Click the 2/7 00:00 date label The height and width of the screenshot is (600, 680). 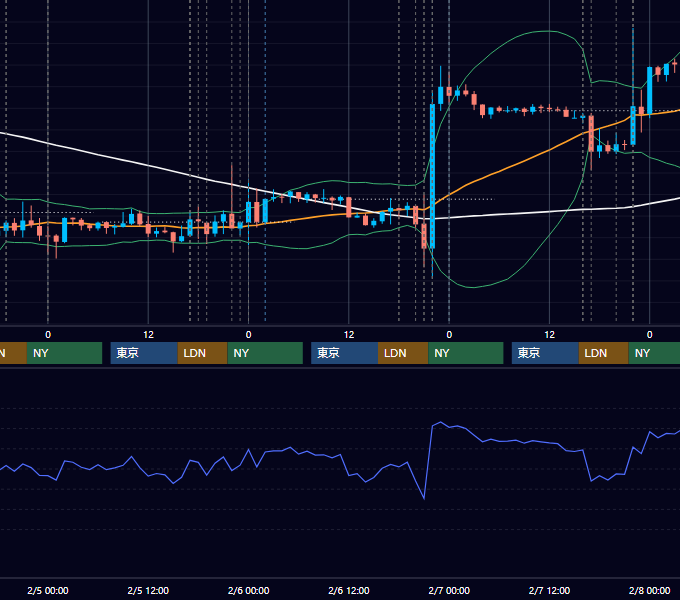(x=449, y=590)
